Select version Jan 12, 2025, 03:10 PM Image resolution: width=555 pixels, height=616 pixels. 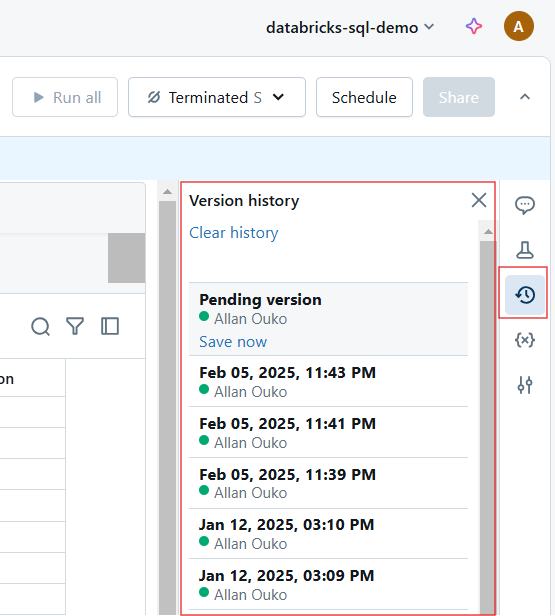click(328, 534)
